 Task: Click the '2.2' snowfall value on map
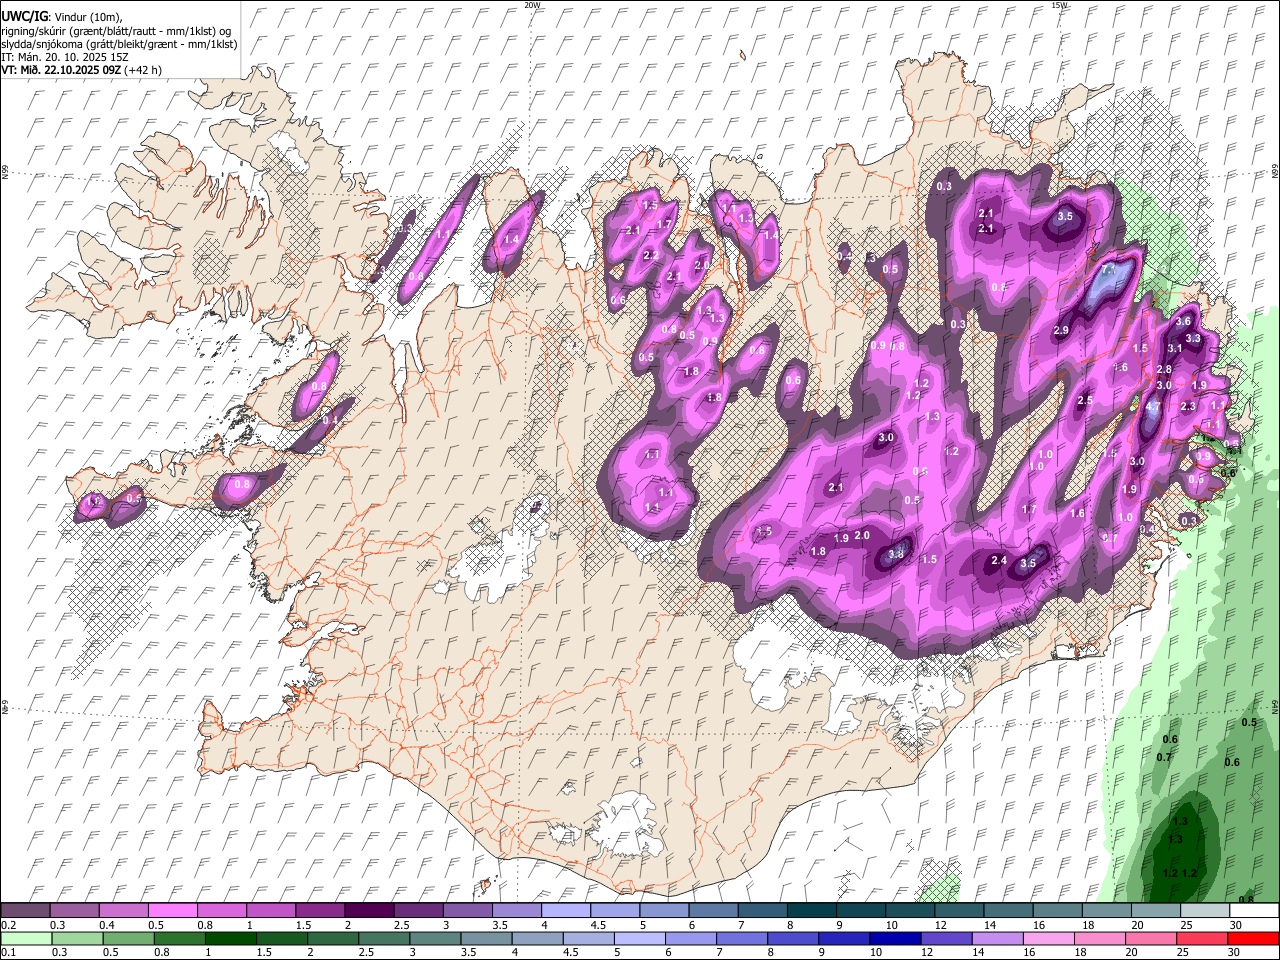pyautogui.click(x=650, y=256)
